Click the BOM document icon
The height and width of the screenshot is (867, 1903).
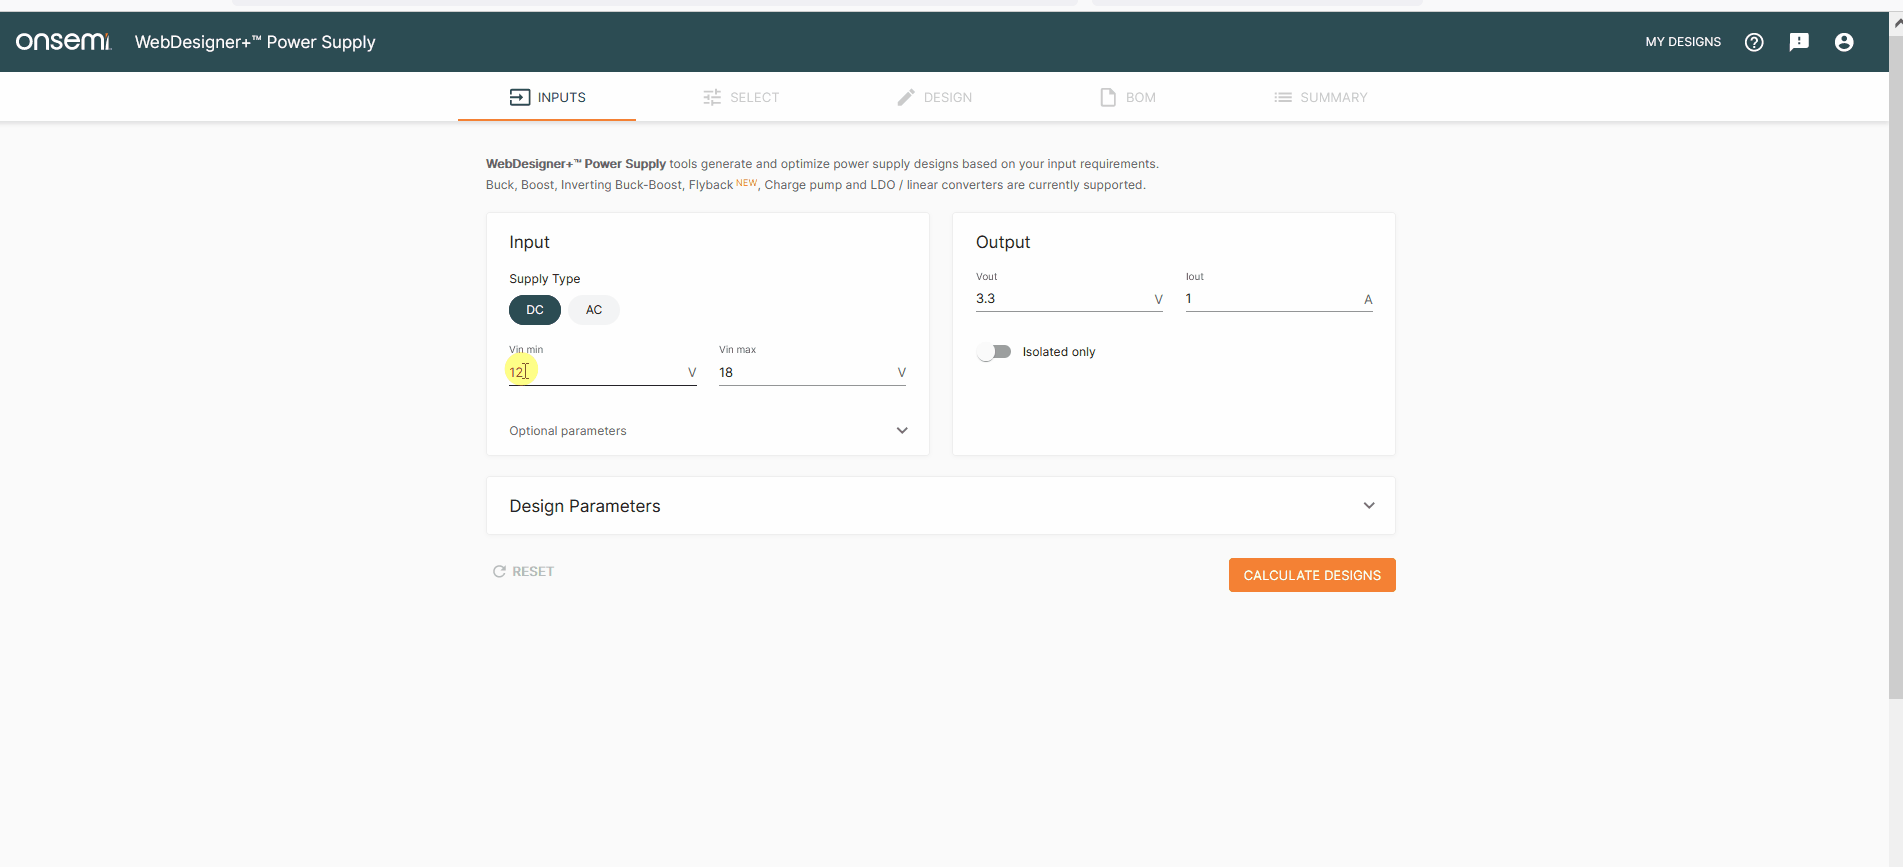(1108, 97)
